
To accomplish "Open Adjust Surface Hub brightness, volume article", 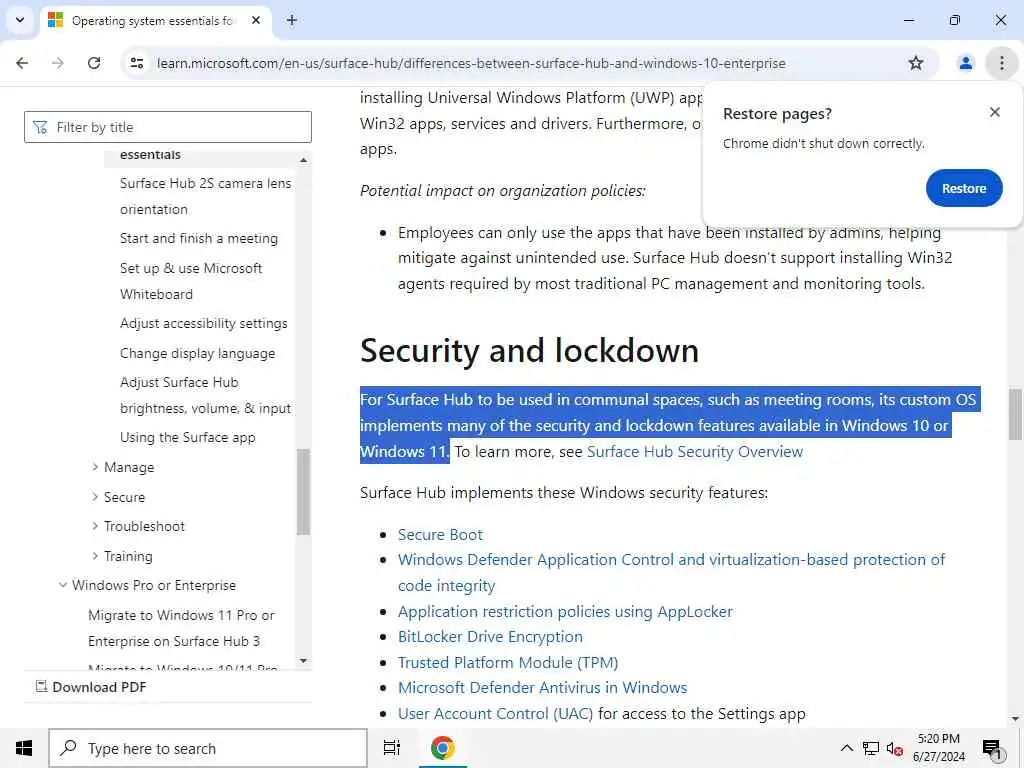I will tap(205, 395).
